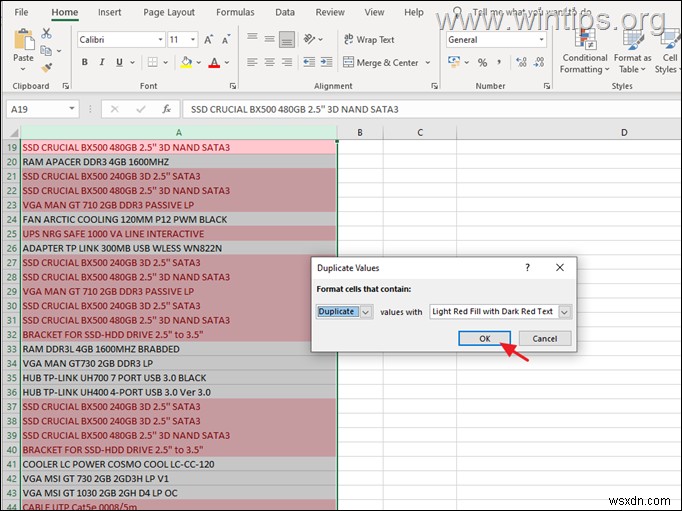Viewport: 682px width, 511px height.
Task: Close the Duplicate Values dialog
Action: click(560, 267)
